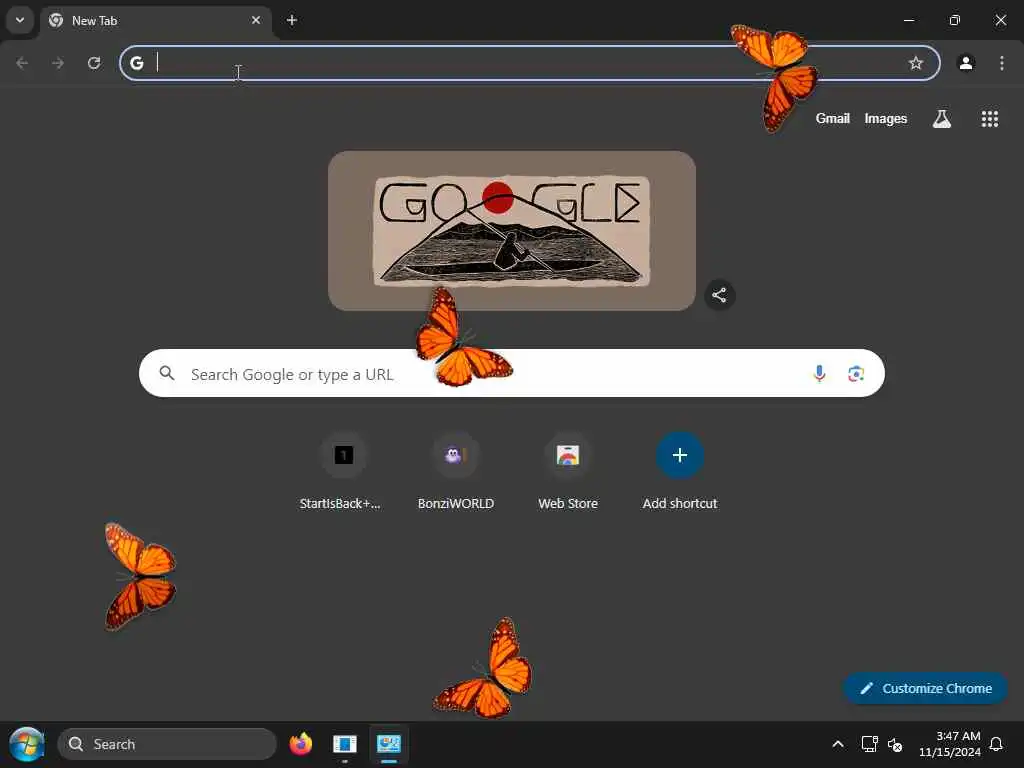Open the Google apps grid
Screen dimensions: 1024x768
pyautogui.click(x=990, y=119)
